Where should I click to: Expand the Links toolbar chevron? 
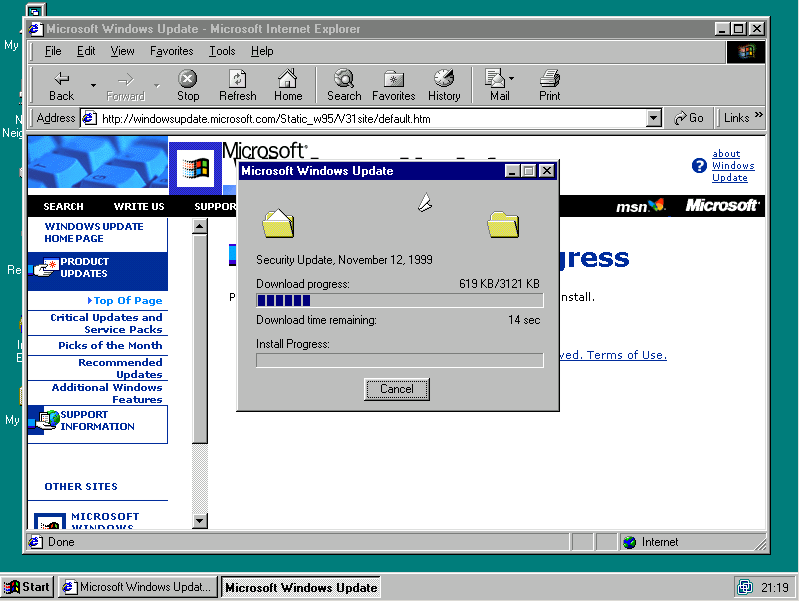pyautogui.click(x=759, y=115)
